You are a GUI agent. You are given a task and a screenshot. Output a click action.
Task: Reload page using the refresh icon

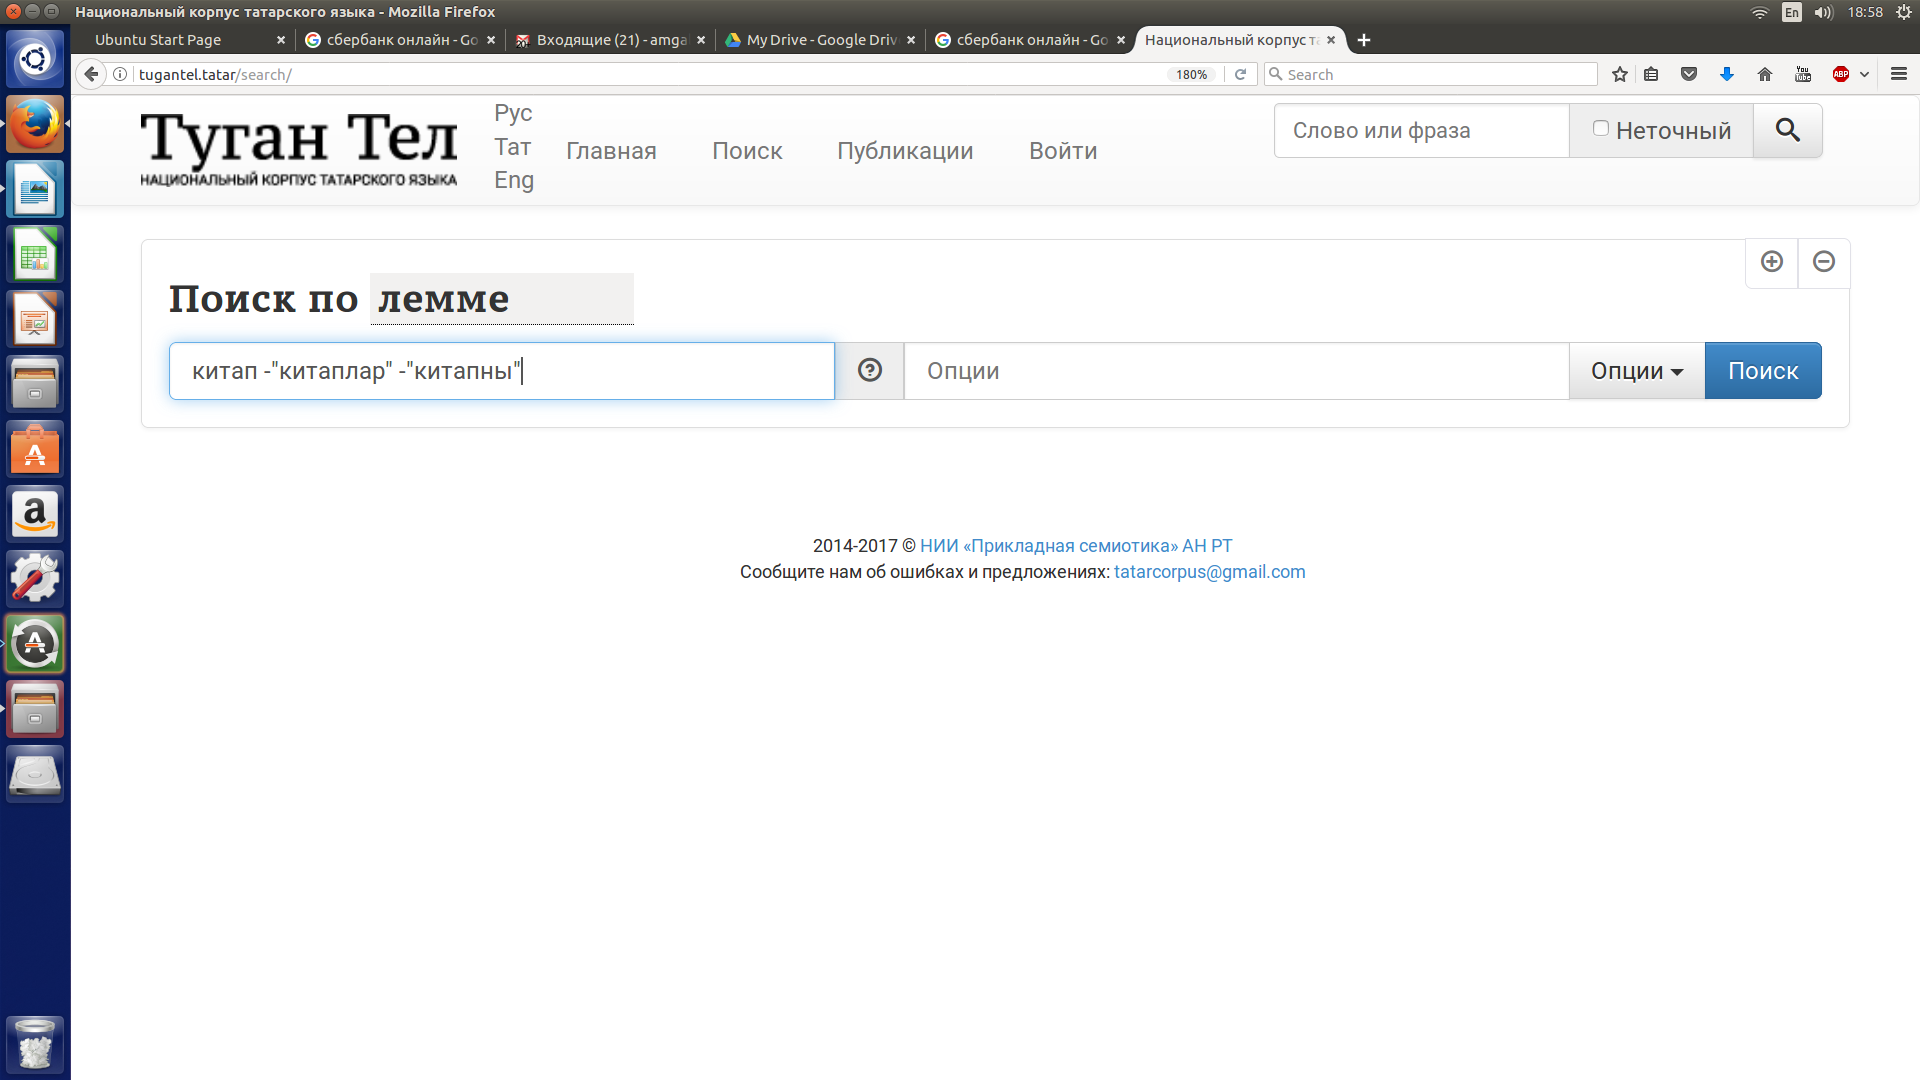[1240, 74]
